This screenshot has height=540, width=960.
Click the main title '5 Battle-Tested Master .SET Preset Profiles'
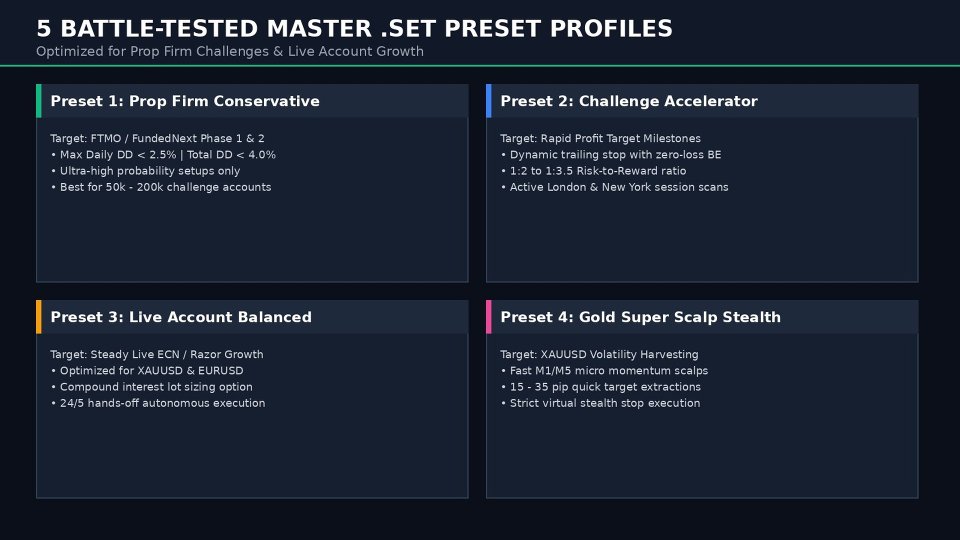(354, 29)
